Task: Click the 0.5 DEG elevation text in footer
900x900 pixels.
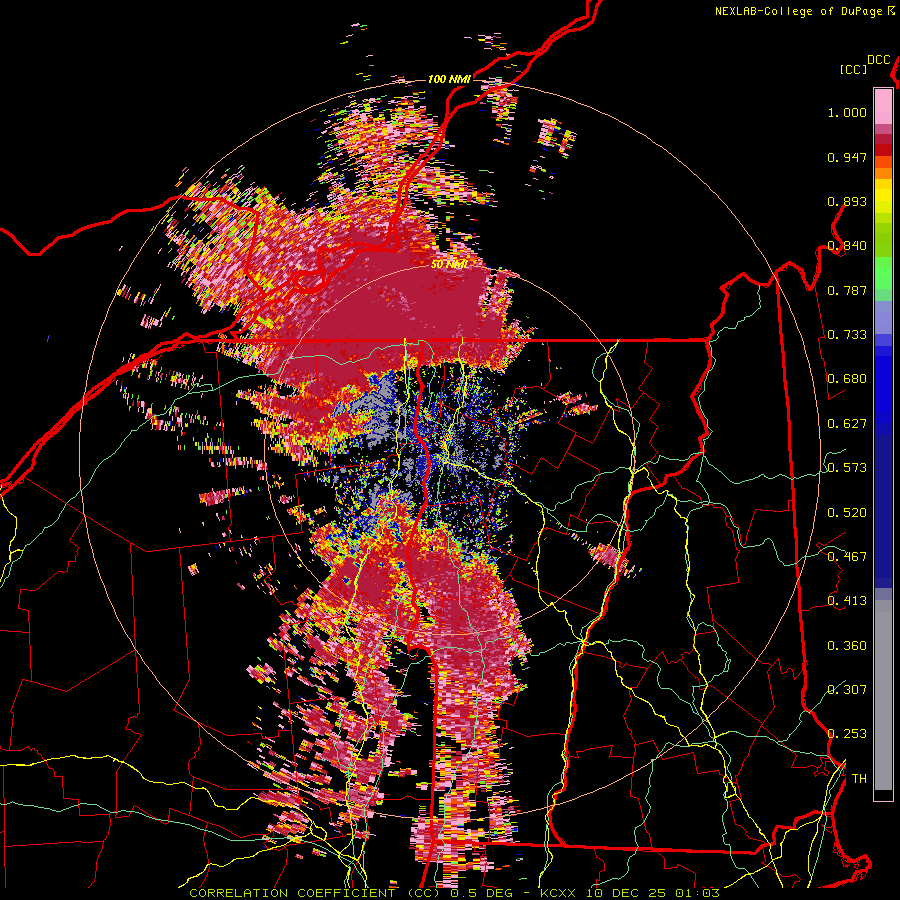Action: 482,893
